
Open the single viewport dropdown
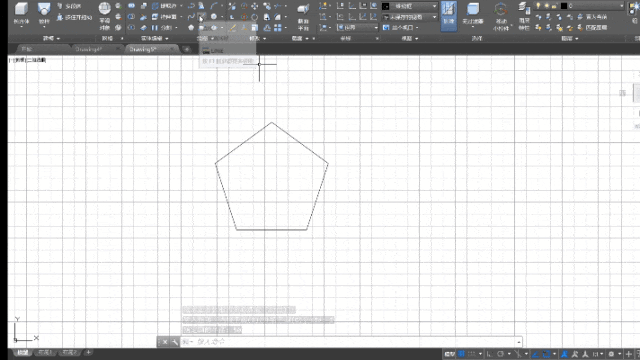[x=400, y=27]
